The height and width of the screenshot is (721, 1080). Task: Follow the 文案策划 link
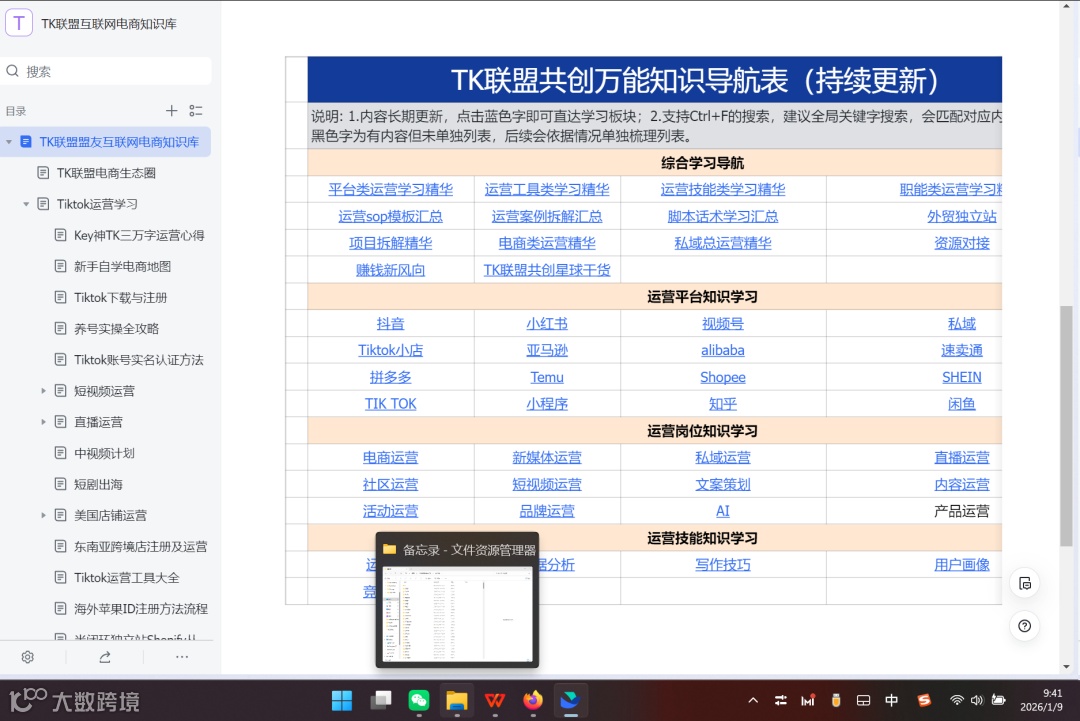coord(723,485)
